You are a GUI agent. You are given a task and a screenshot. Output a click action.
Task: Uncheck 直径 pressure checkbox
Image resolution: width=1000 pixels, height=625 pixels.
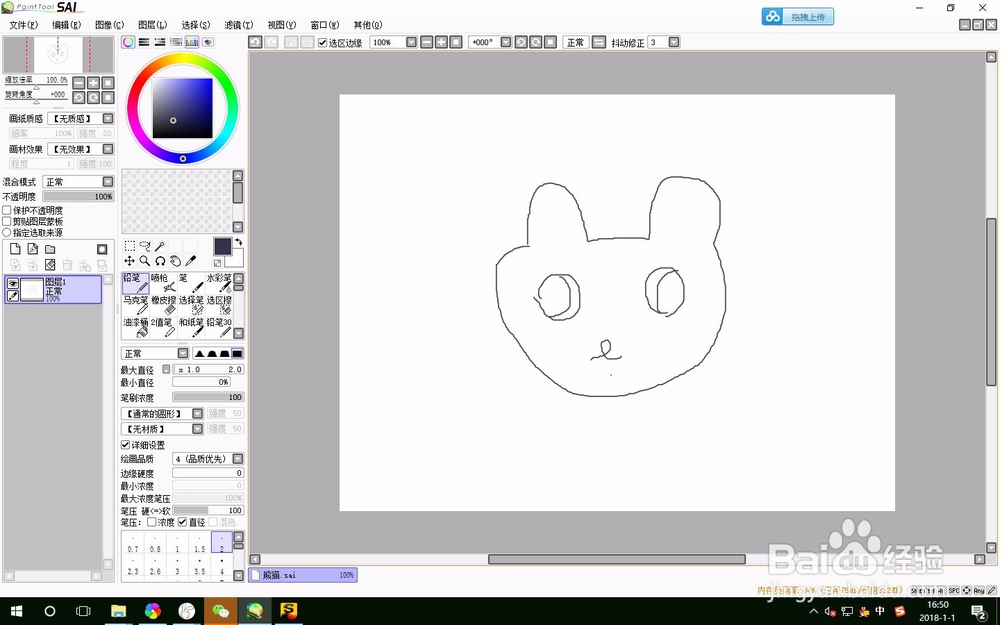pos(182,522)
